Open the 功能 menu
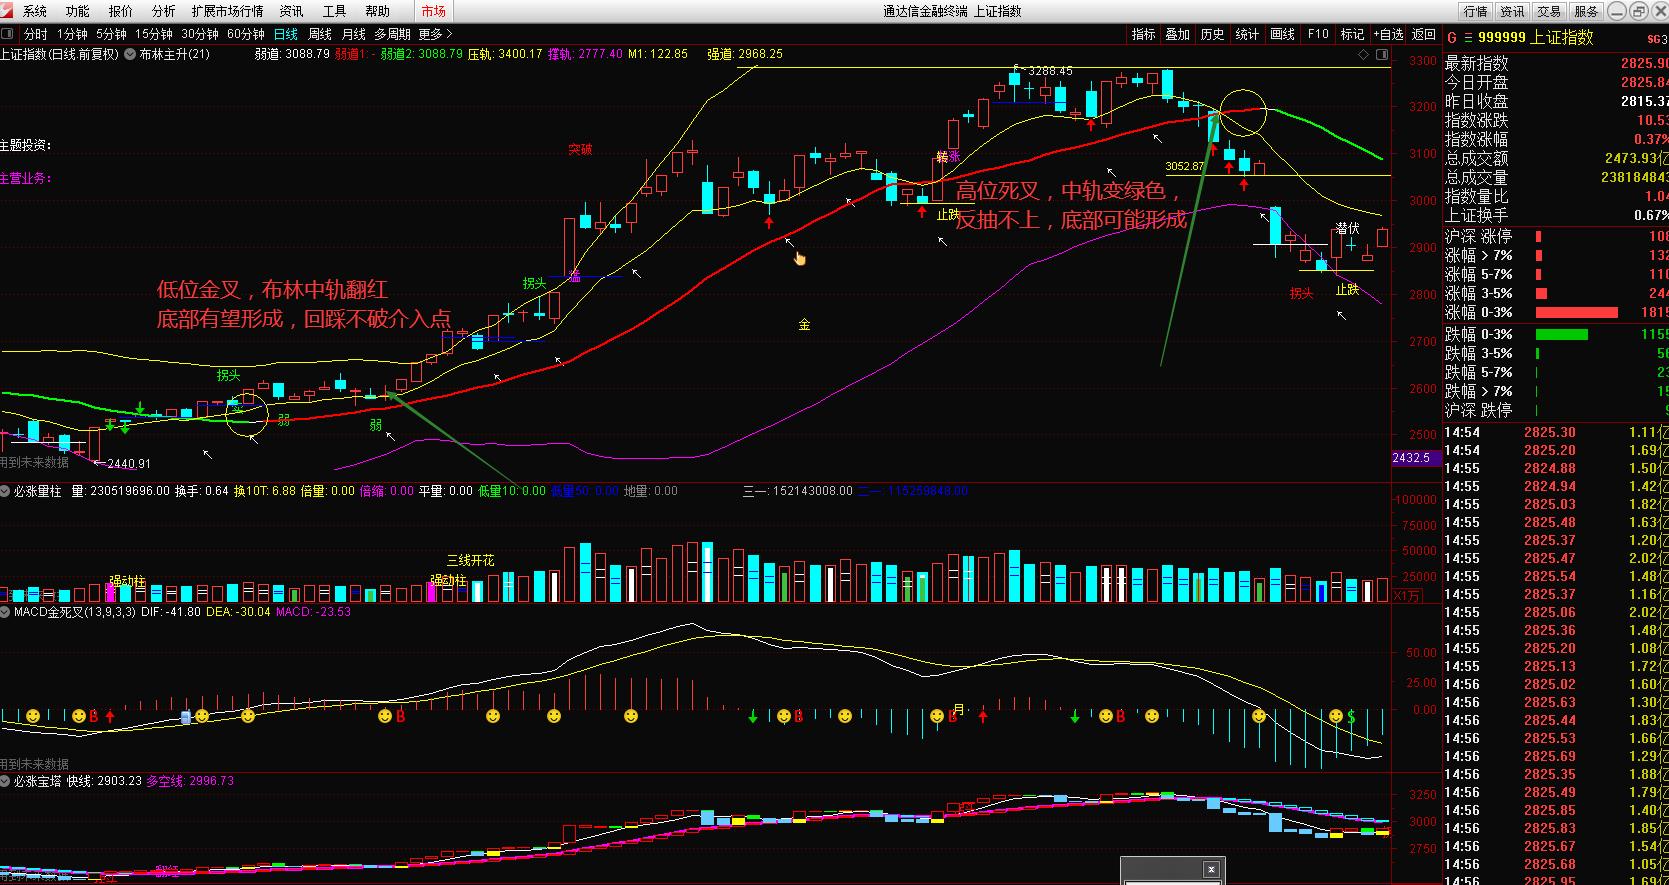Screen dimensions: 1669x885 coord(77,11)
